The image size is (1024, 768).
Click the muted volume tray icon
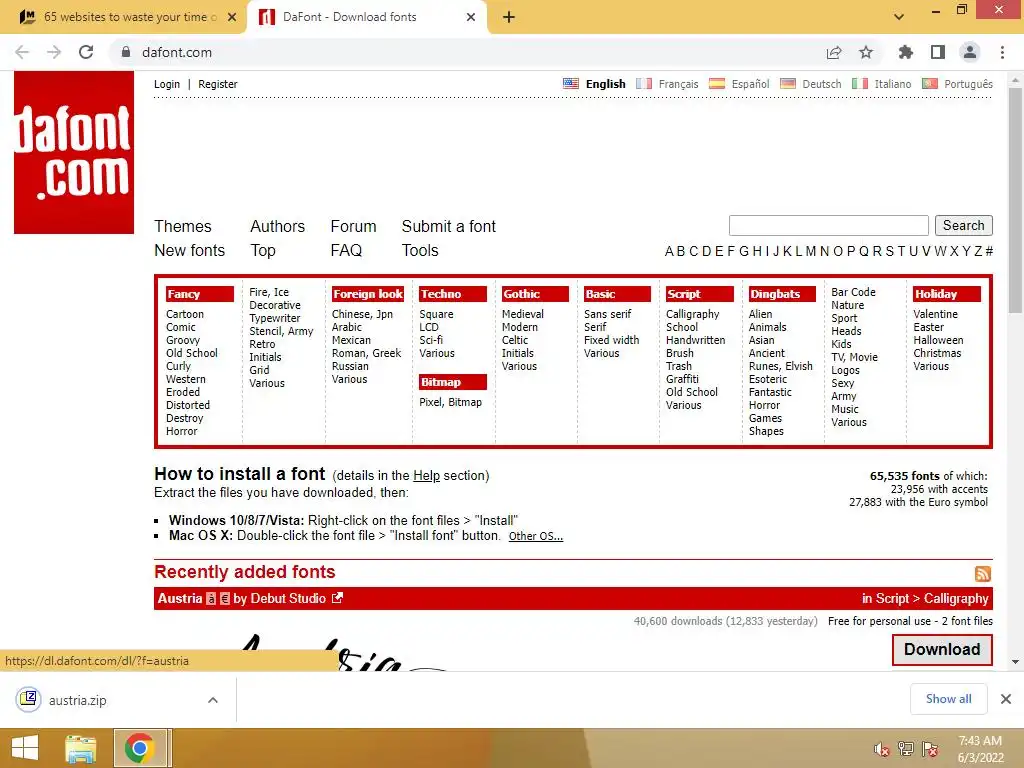(881, 749)
